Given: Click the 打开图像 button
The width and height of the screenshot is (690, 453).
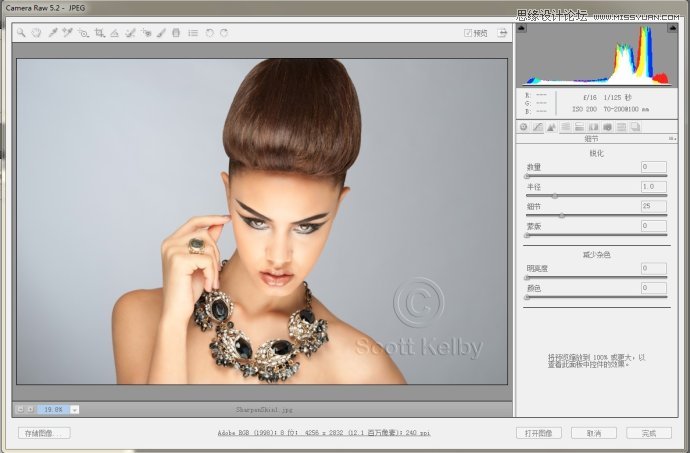Looking at the screenshot, I should (x=538, y=433).
